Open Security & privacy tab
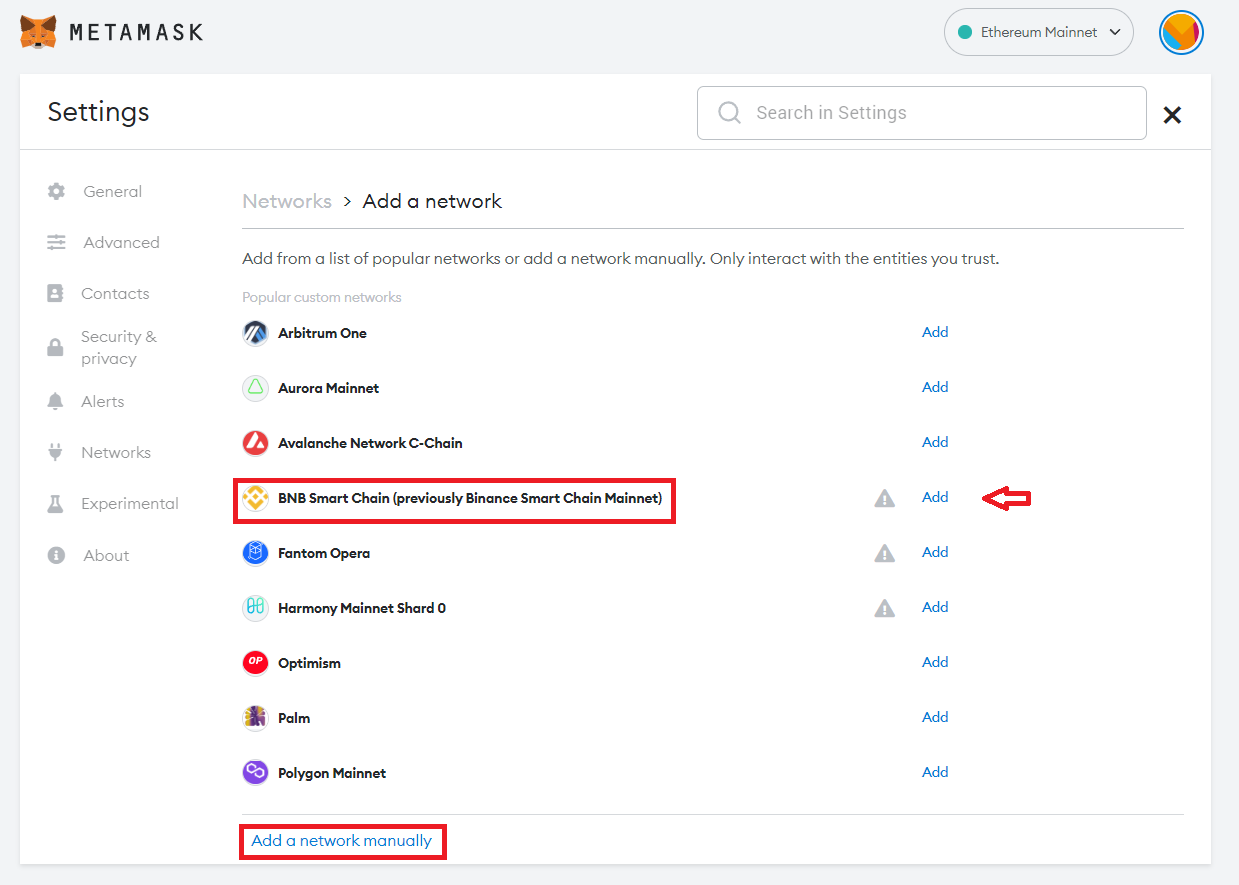Viewport: 1239px width, 885px height. click(x=119, y=347)
